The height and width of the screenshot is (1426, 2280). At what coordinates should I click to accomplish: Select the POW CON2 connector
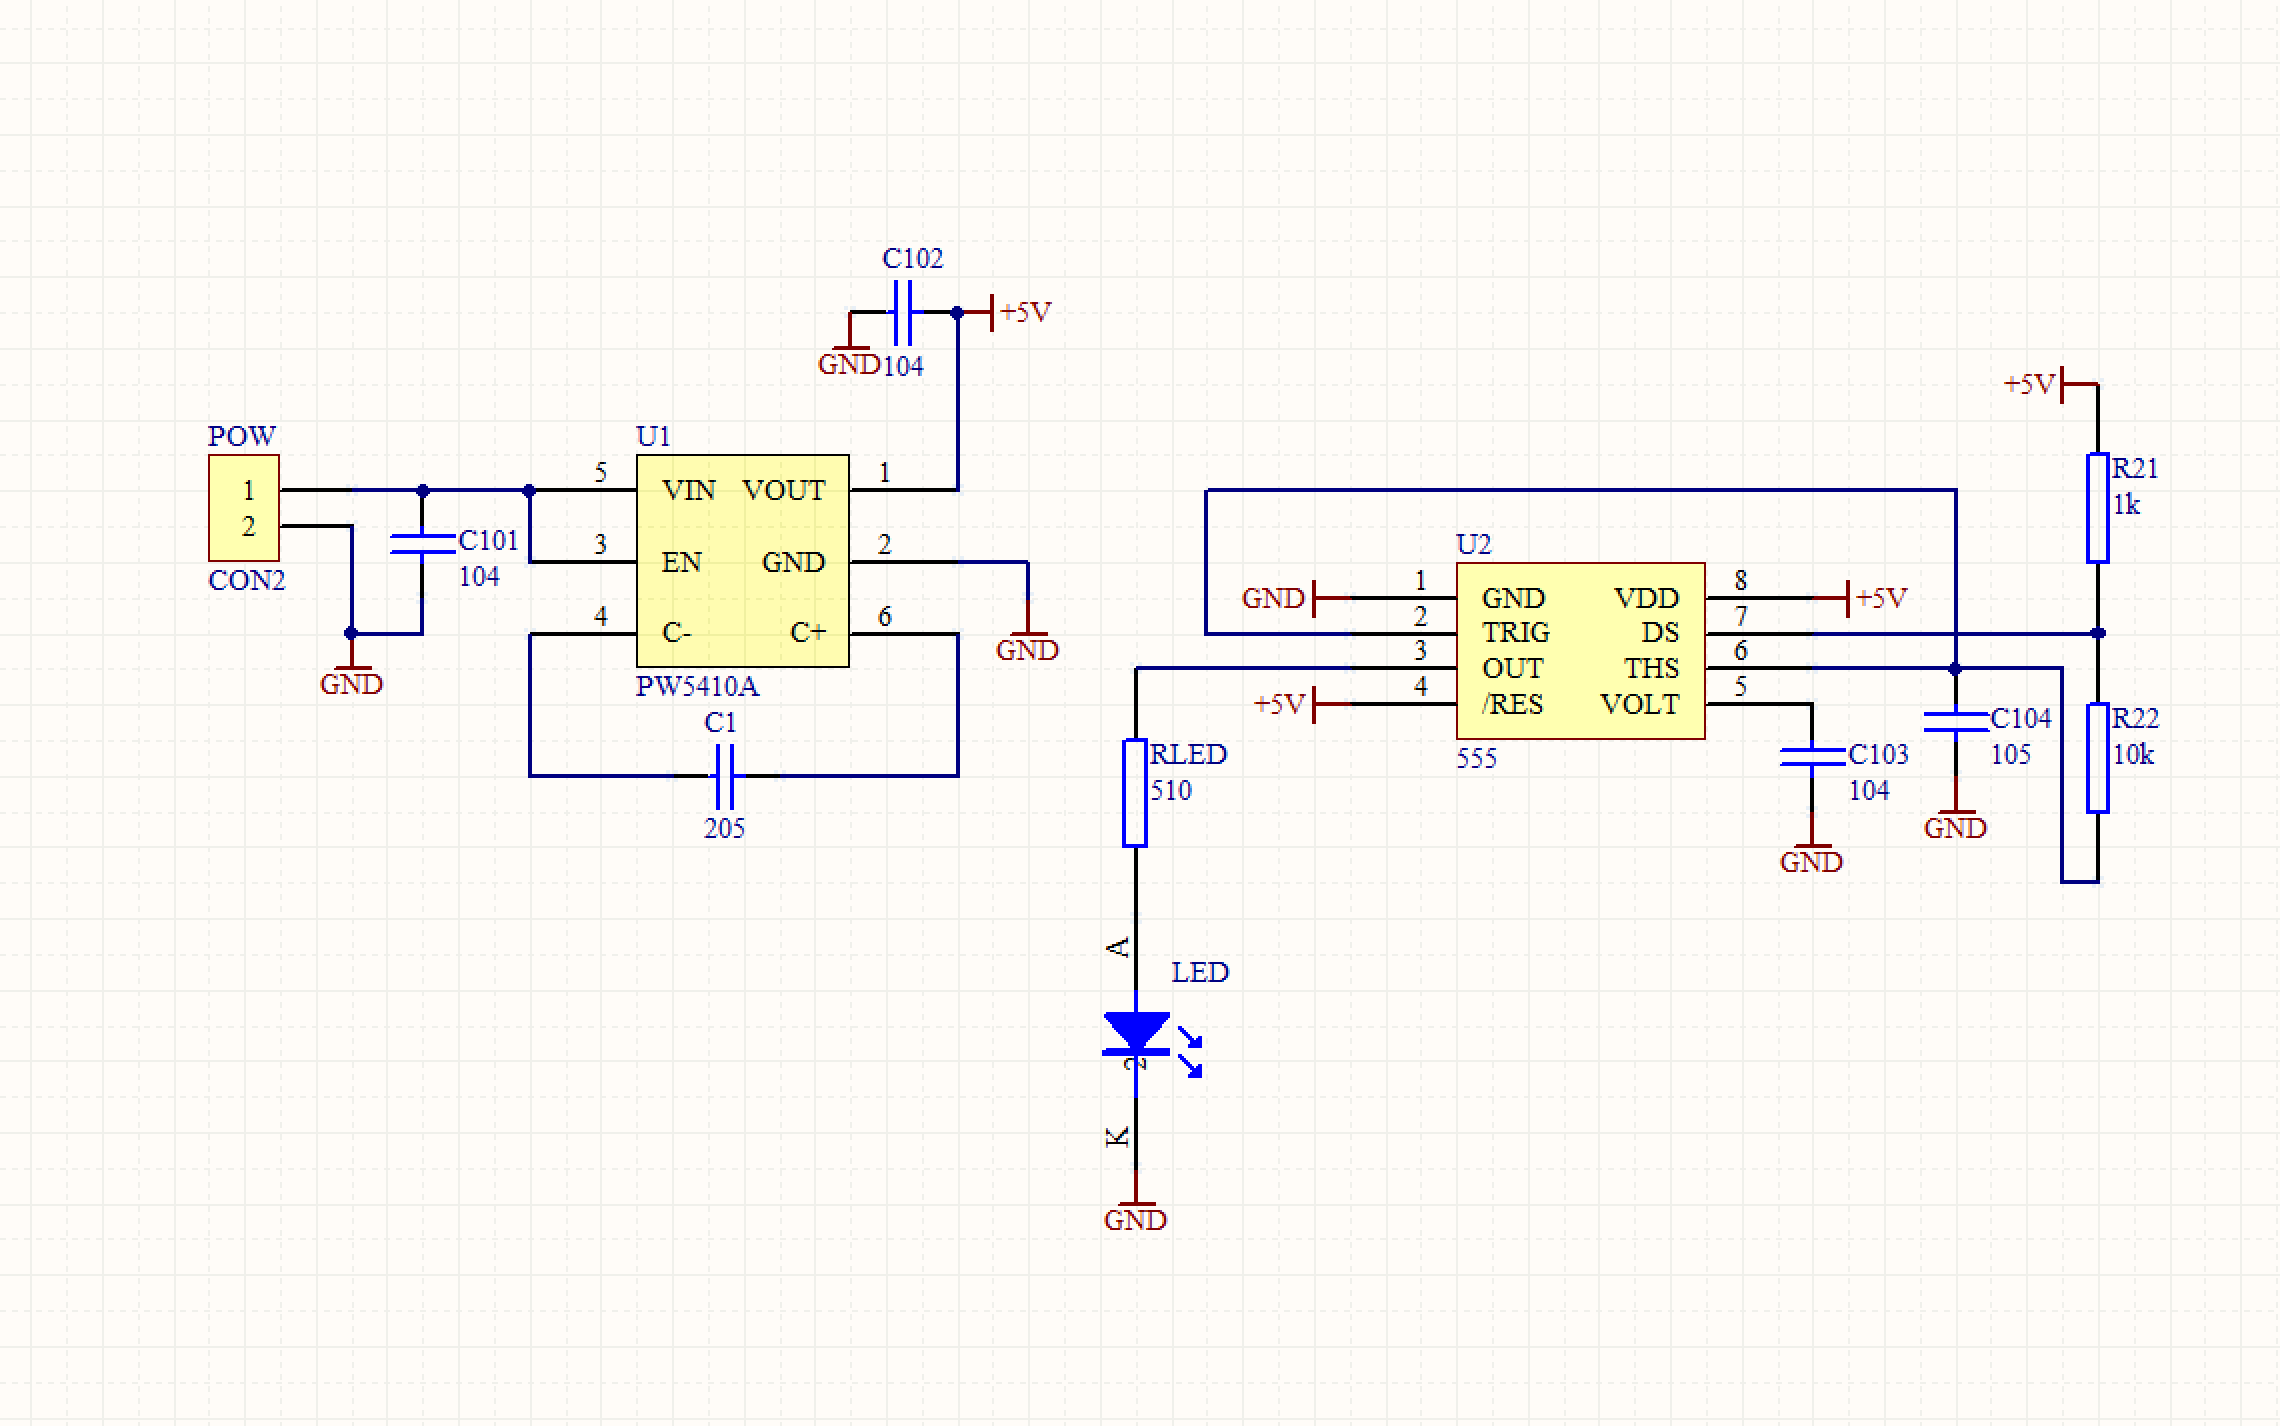click(x=244, y=508)
